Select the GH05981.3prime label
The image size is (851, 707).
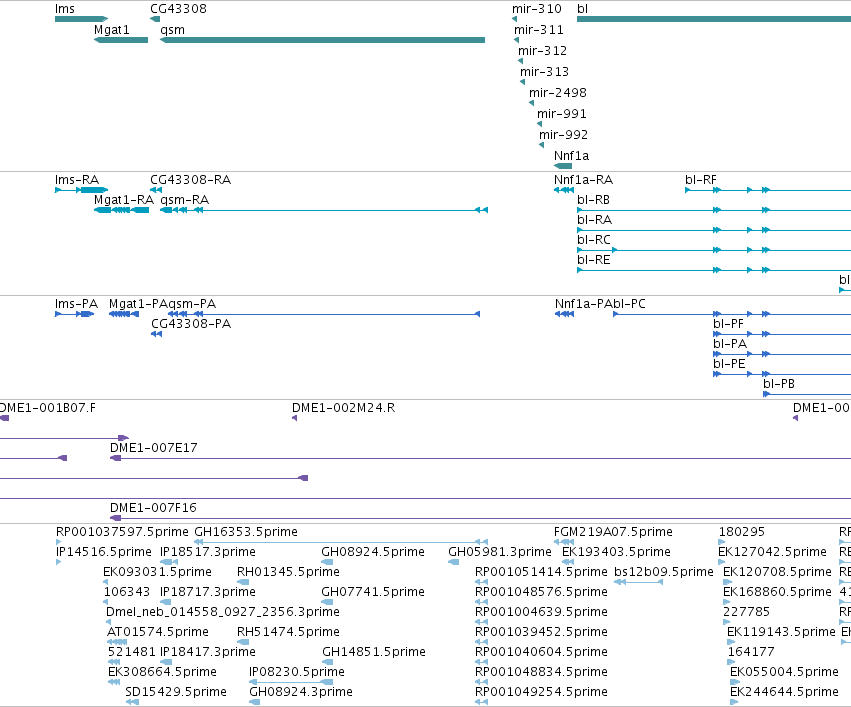[x=500, y=552]
